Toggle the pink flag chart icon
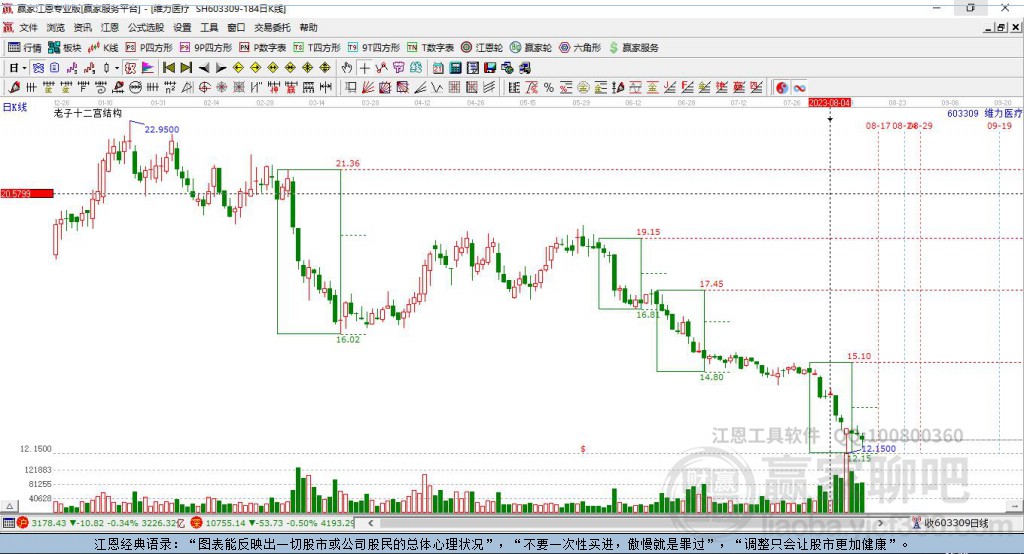This screenshot has height=554, width=1024. [148, 67]
